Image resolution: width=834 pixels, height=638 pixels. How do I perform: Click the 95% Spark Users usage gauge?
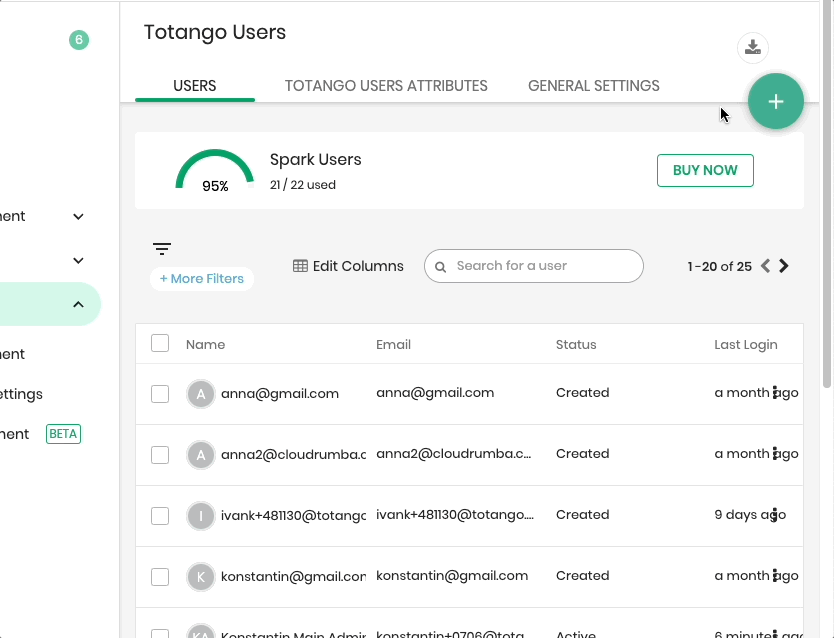pyautogui.click(x=215, y=171)
